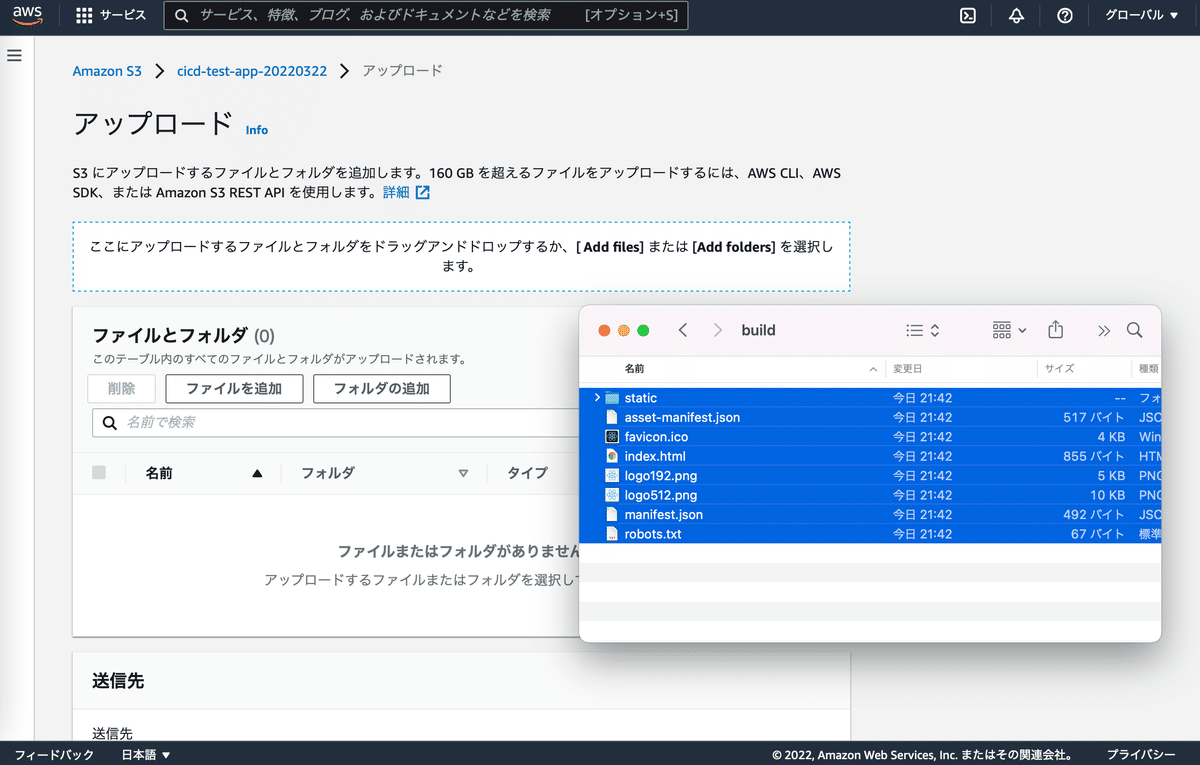
Task: Click the favicon.ico file icon
Action: click(613, 437)
